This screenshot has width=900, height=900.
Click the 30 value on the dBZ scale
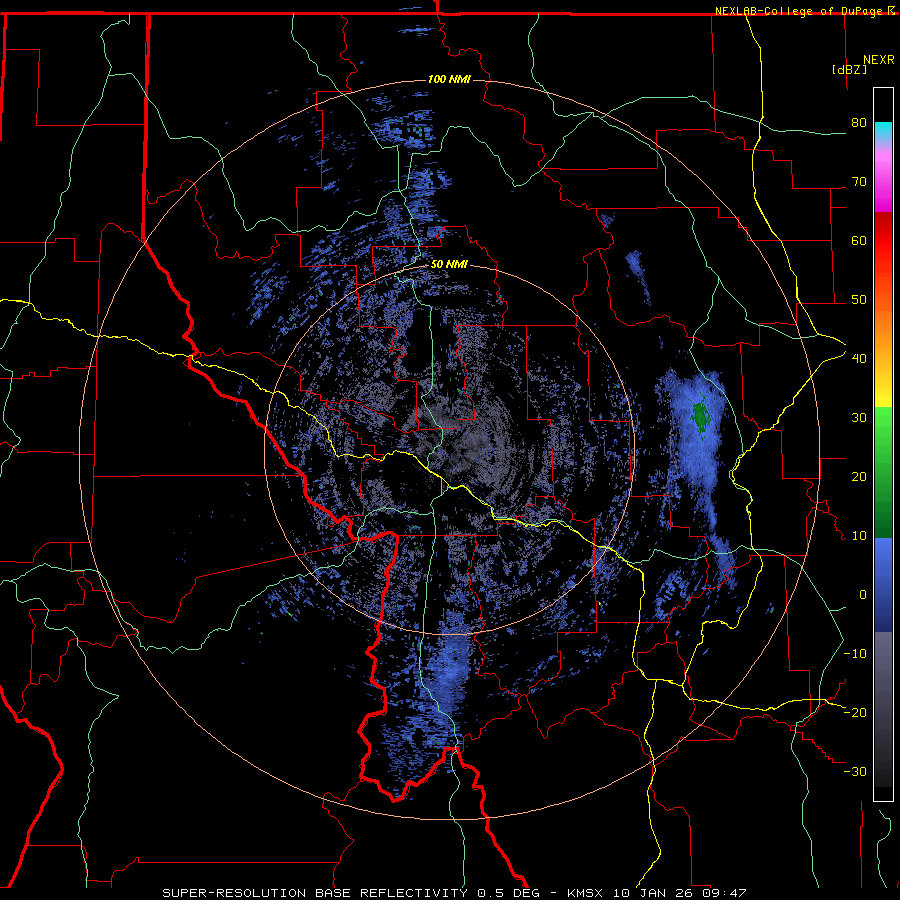(859, 418)
